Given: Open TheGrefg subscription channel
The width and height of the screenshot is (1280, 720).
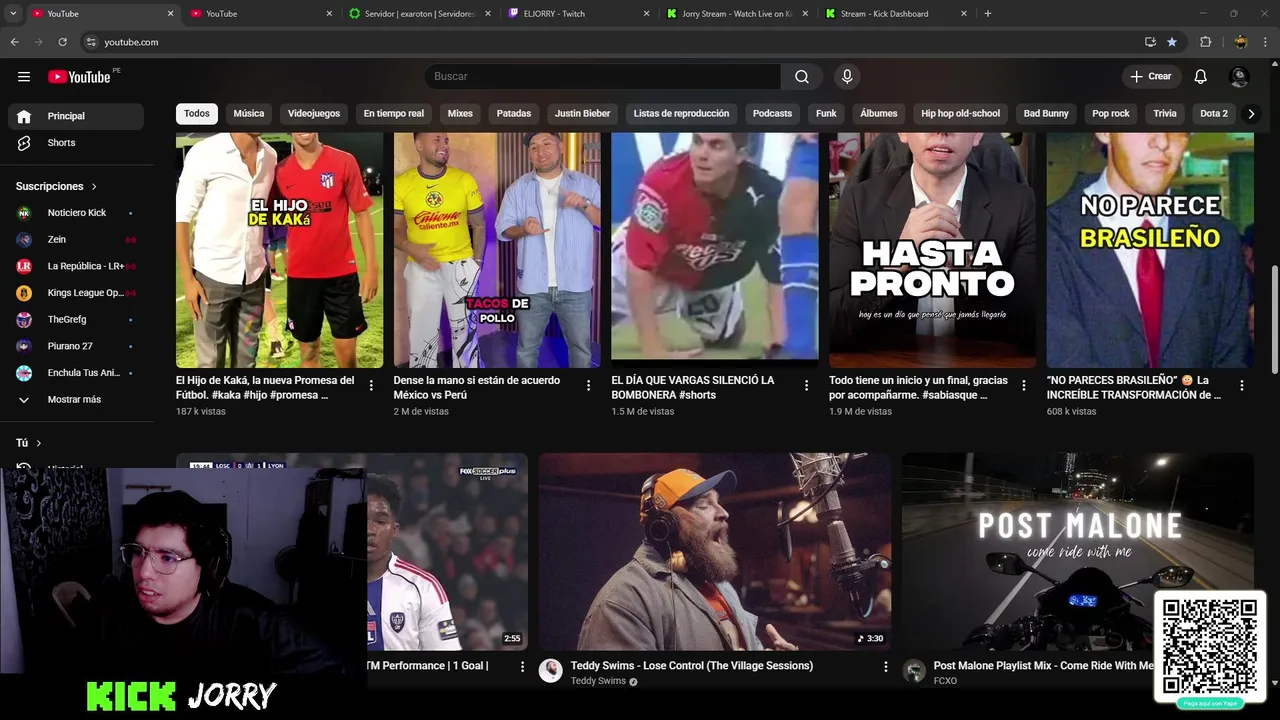Looking at the screenshot, I should coord(76,319).
